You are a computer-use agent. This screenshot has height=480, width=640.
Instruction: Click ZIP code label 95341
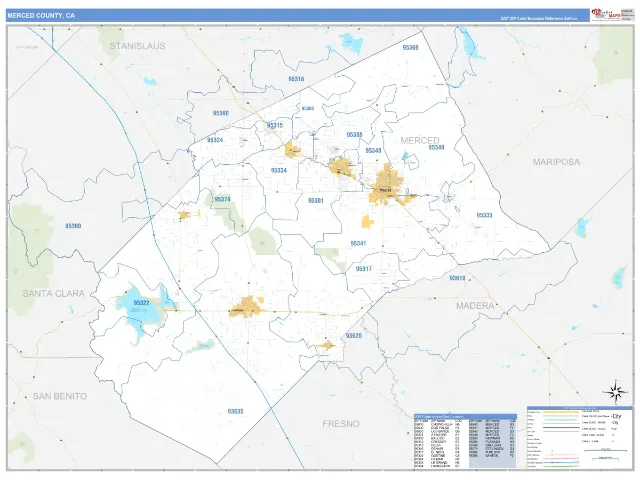pos(358,243)
